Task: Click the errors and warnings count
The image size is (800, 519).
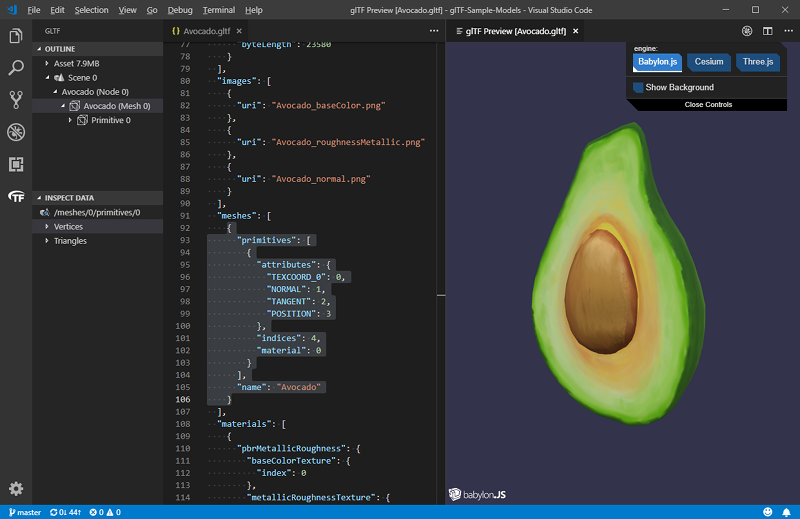Action: pos(105,512)
